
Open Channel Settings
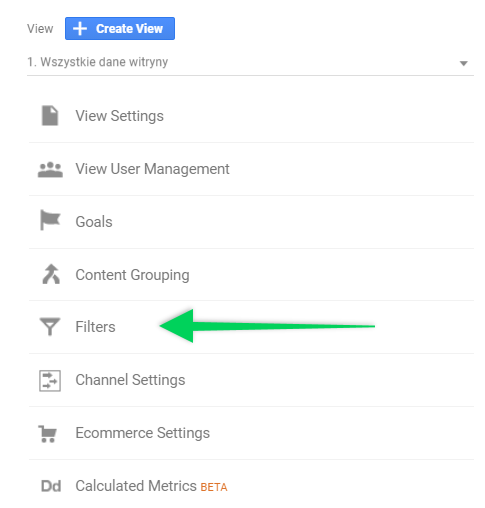[x=130, y=380]
